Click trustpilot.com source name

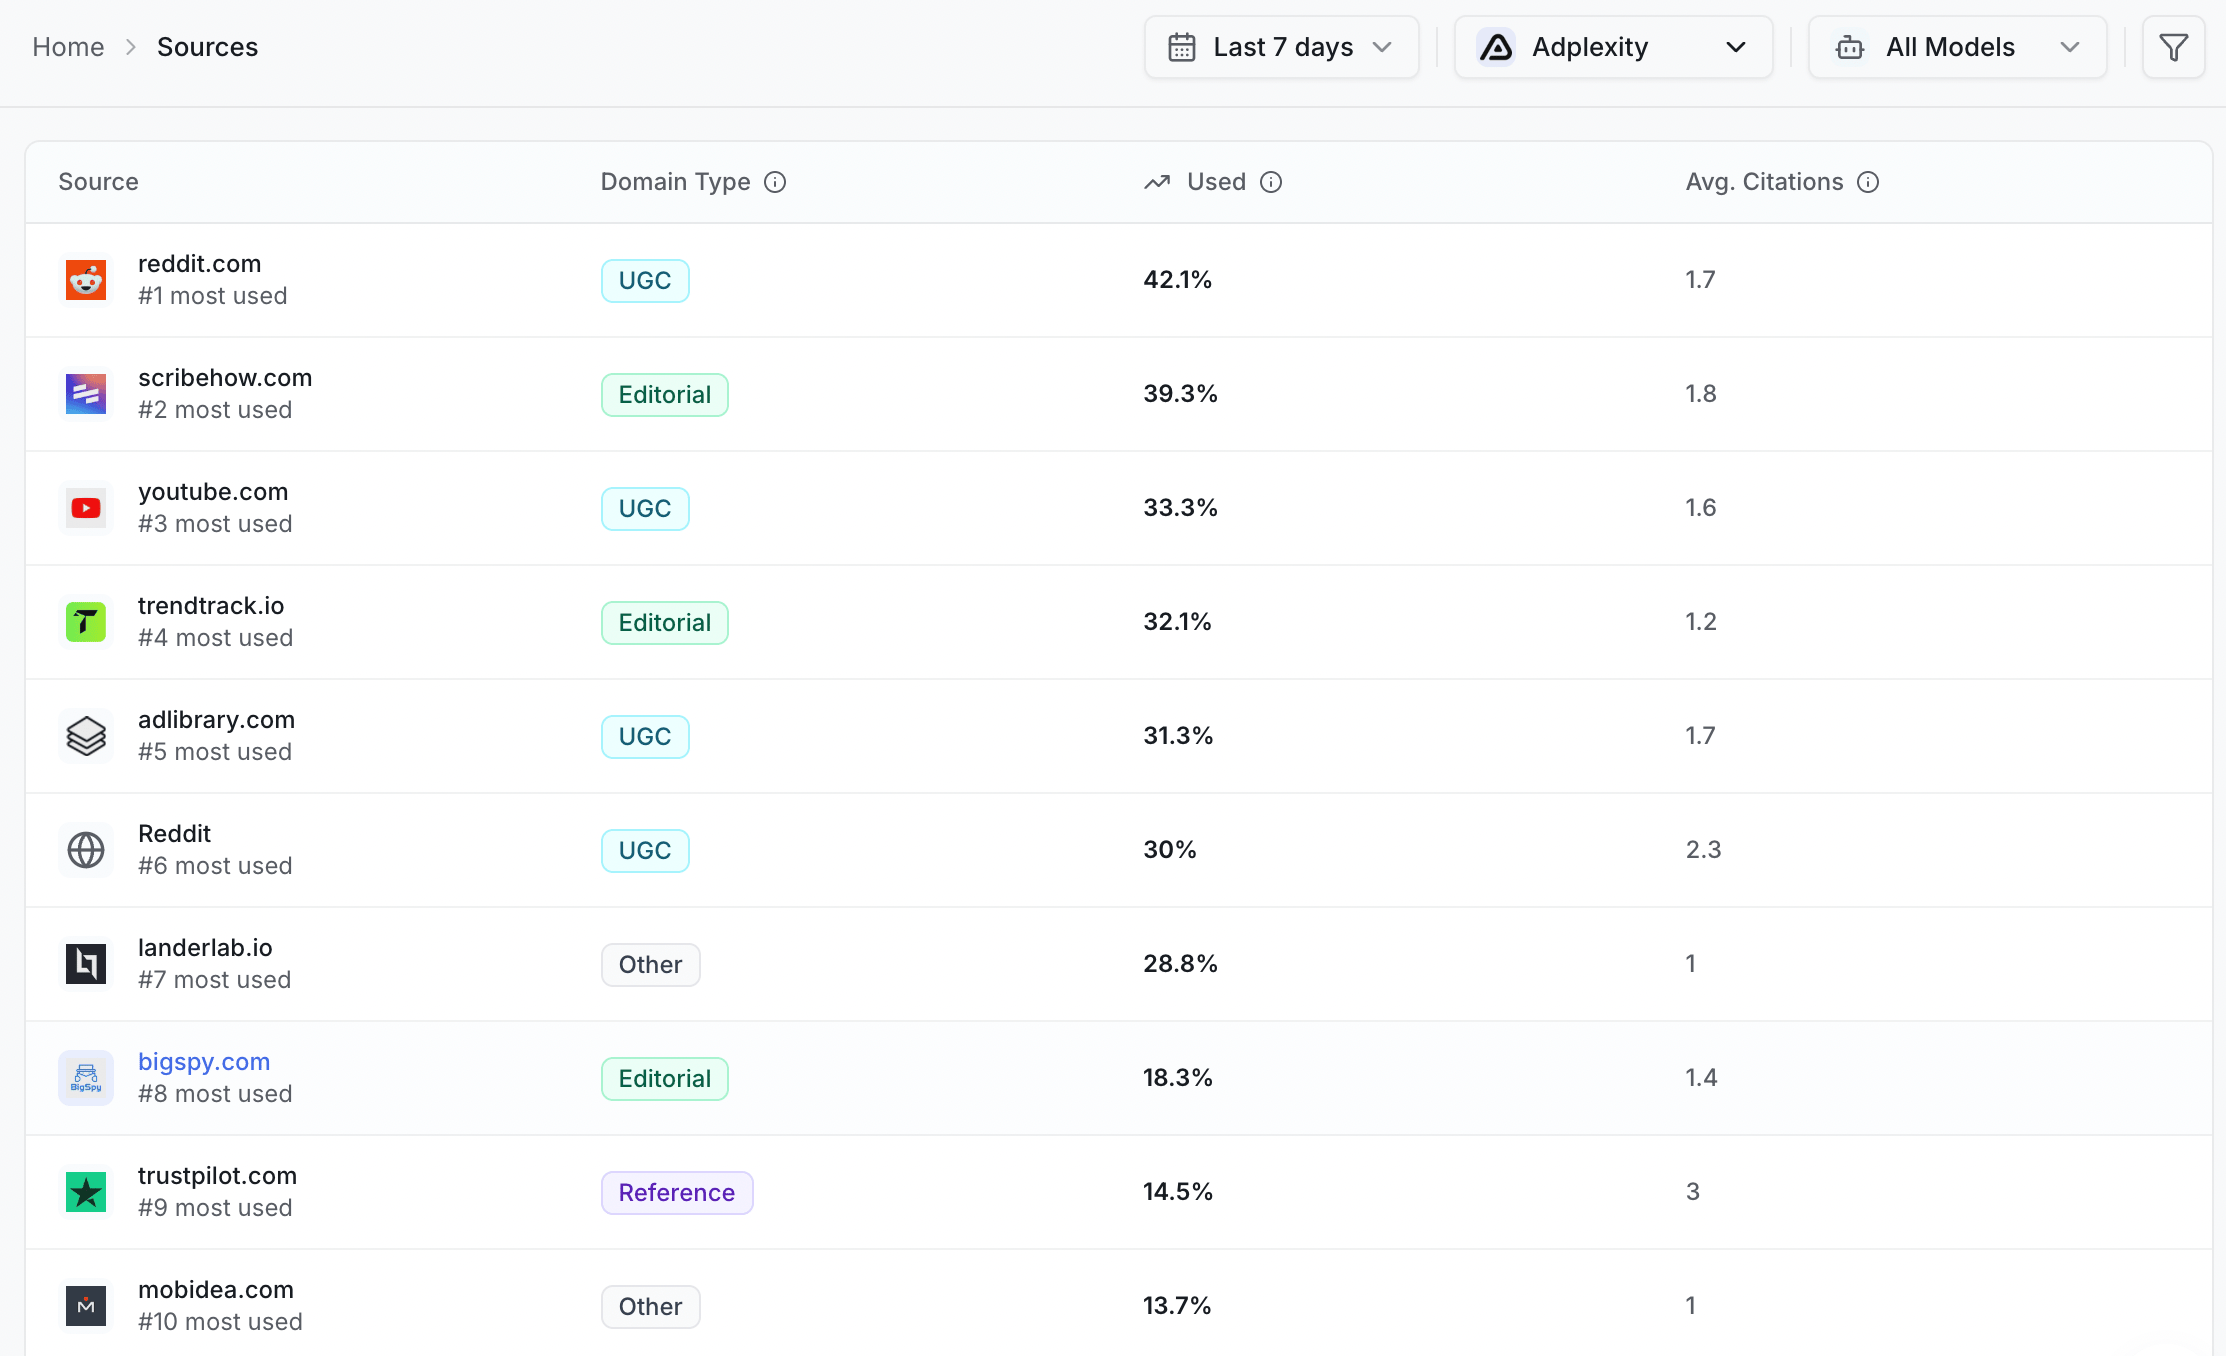pyautogui.click(x=217, y=1176)
